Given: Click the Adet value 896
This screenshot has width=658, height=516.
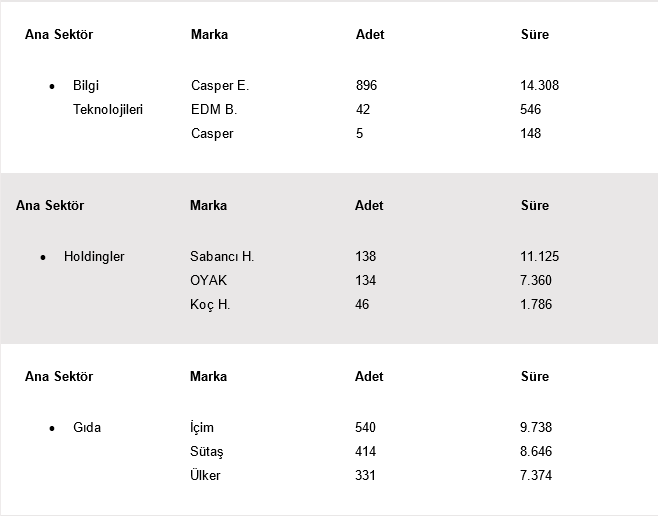Looking at the screenshot, I should pyautogui.click(x=366, y=86).
